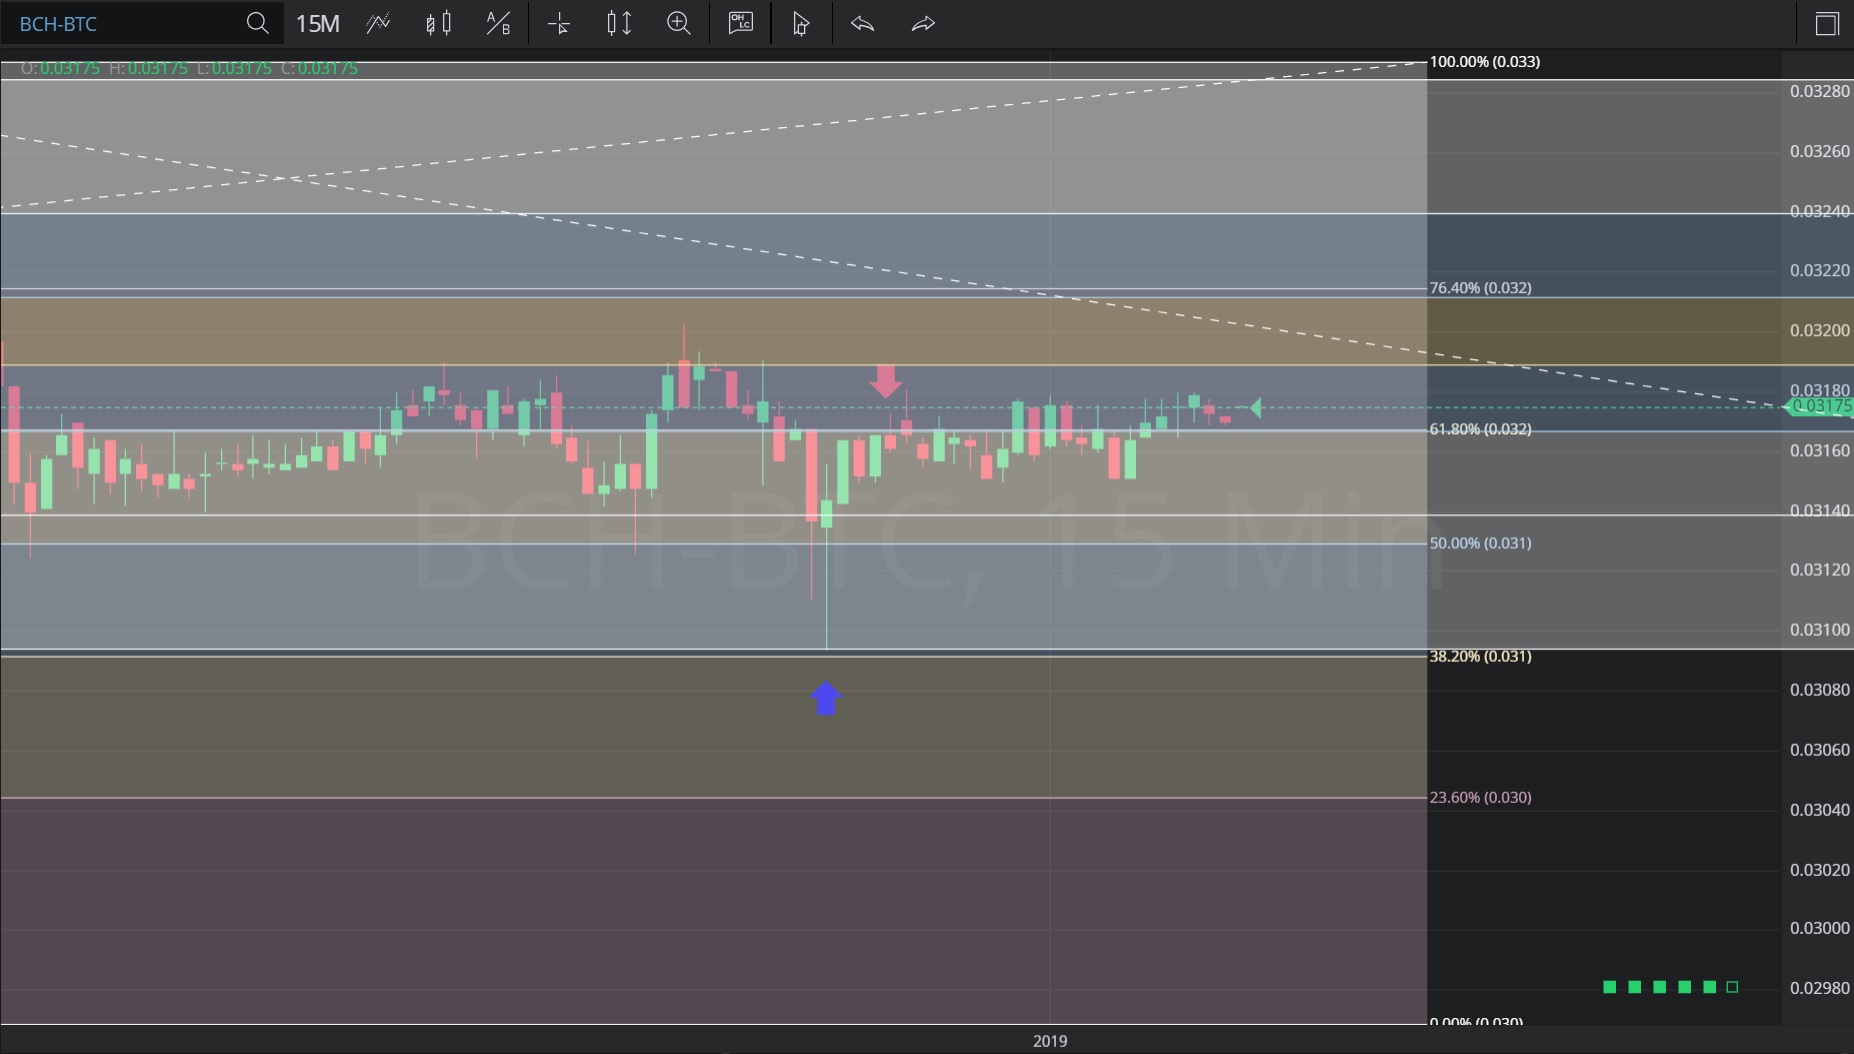Click the 0.03200 price axis label
Viewport: 1854px width, 1054px height.
point(1820,331)
